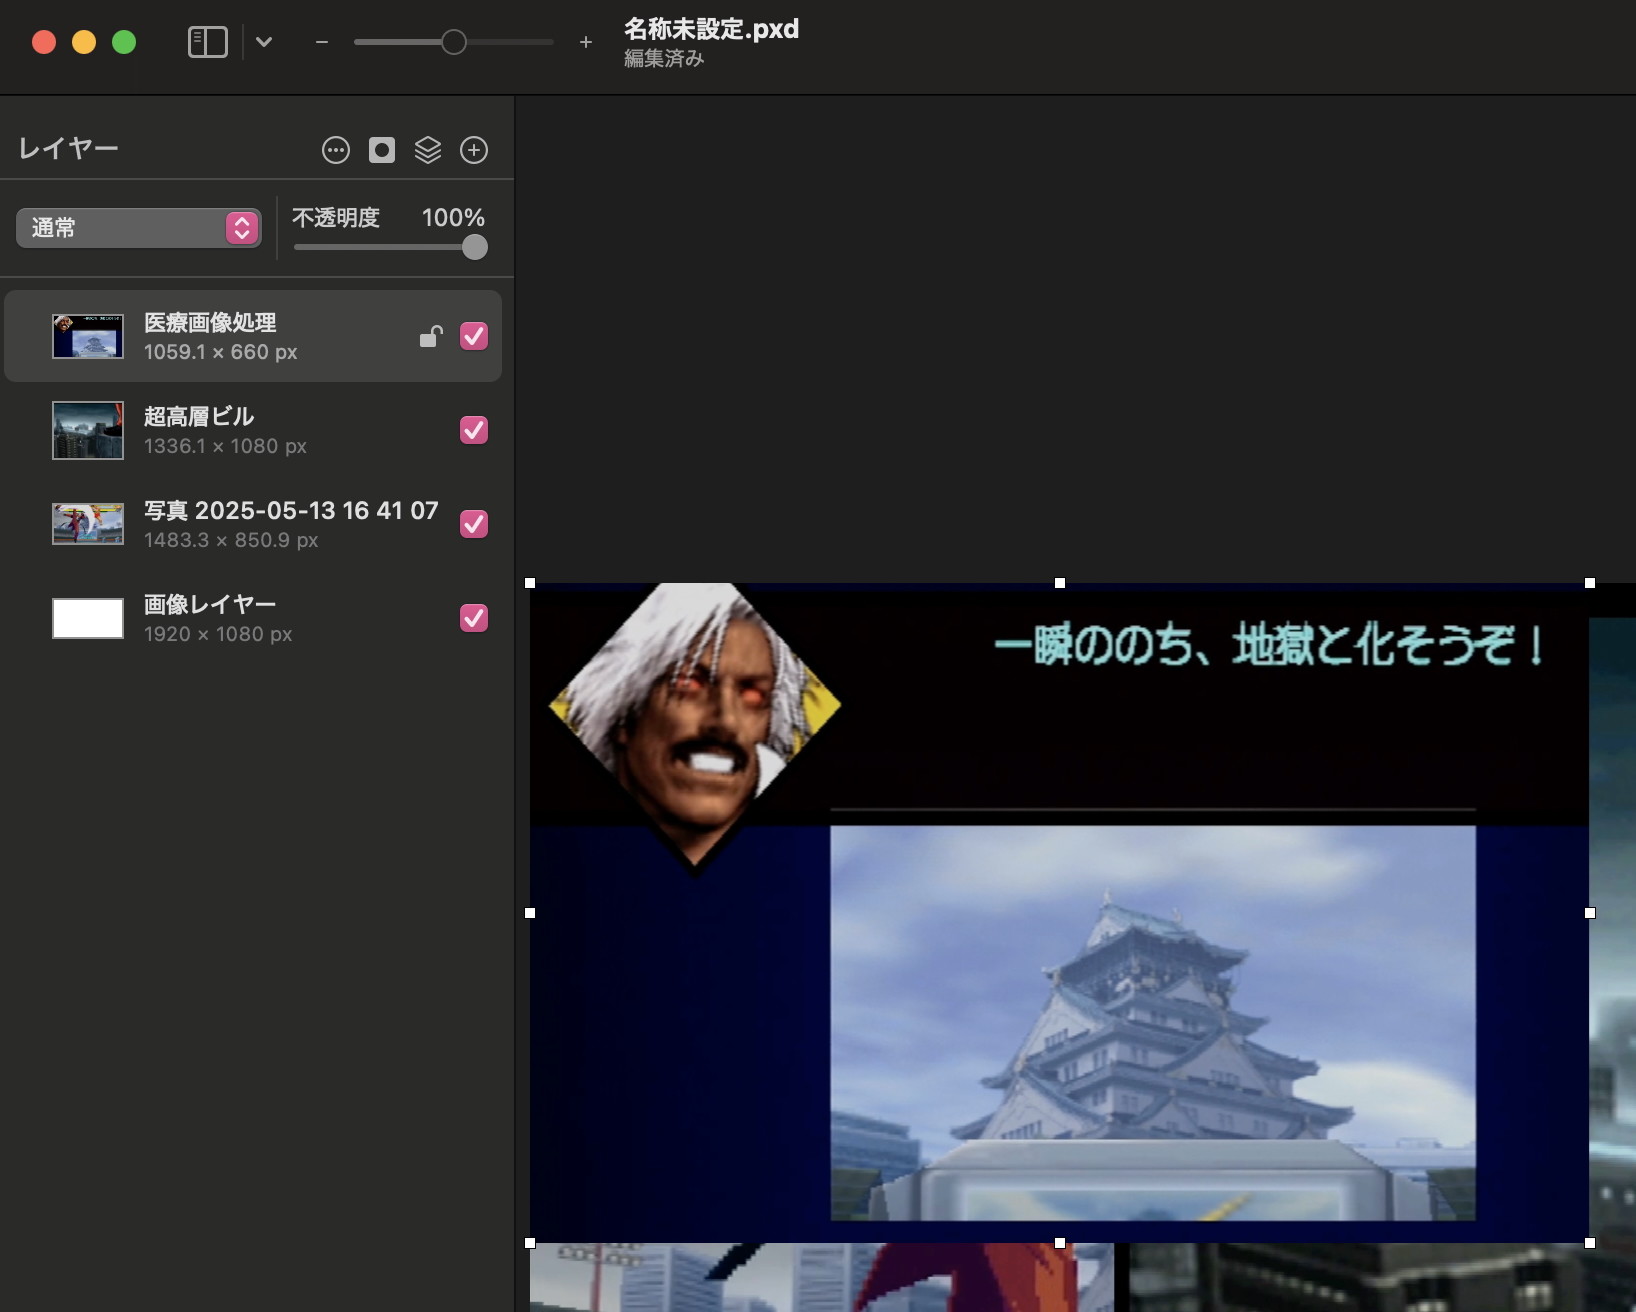The image size is (1636, 1312).
Task: Click the add mask icon in Layers panel
Action: pyautogui.click(x=382, y=150)
